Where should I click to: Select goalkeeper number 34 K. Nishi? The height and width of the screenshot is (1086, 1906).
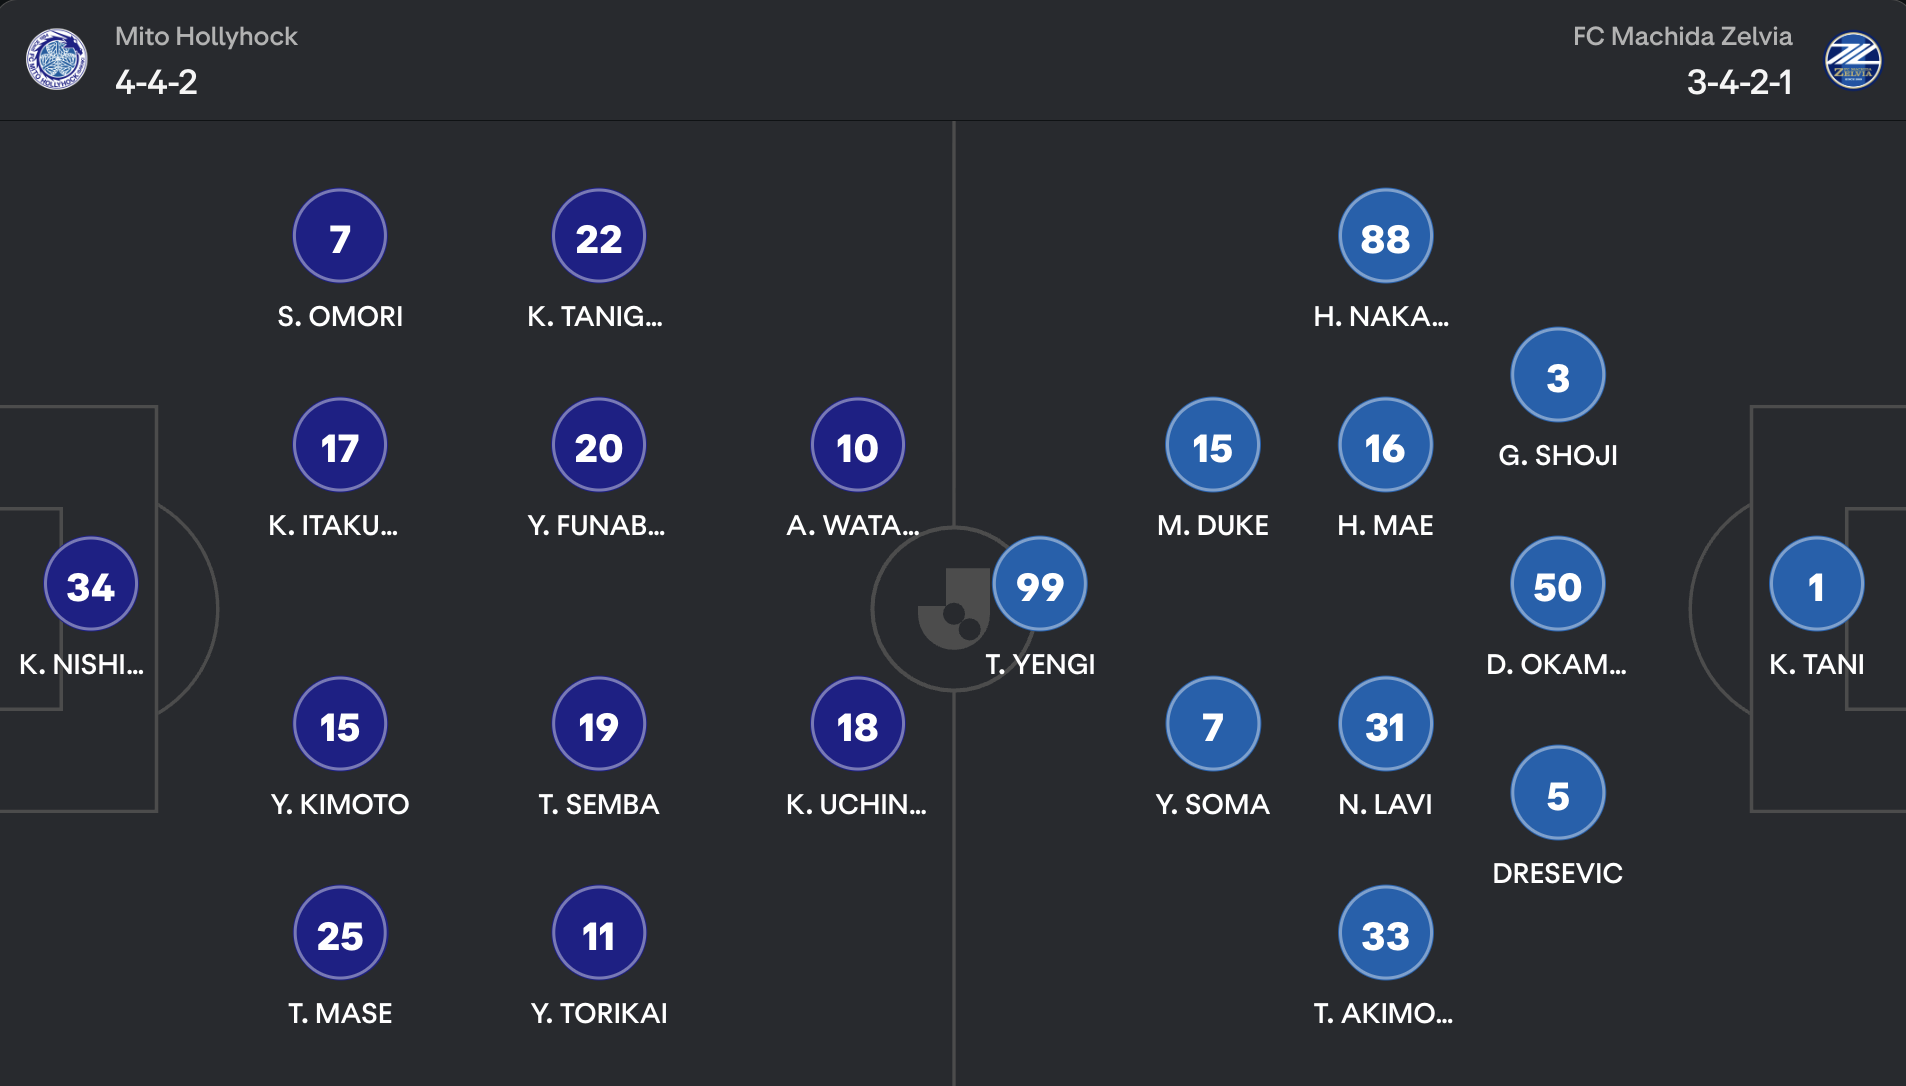click(91, 584)
